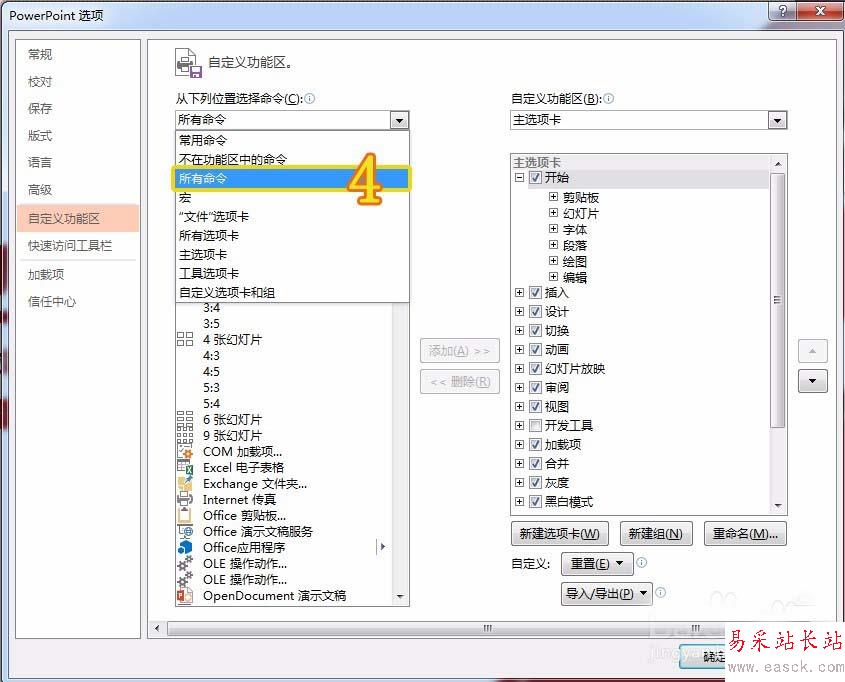Click the move down arrow button
845x682 pixels.
(812, 381)
